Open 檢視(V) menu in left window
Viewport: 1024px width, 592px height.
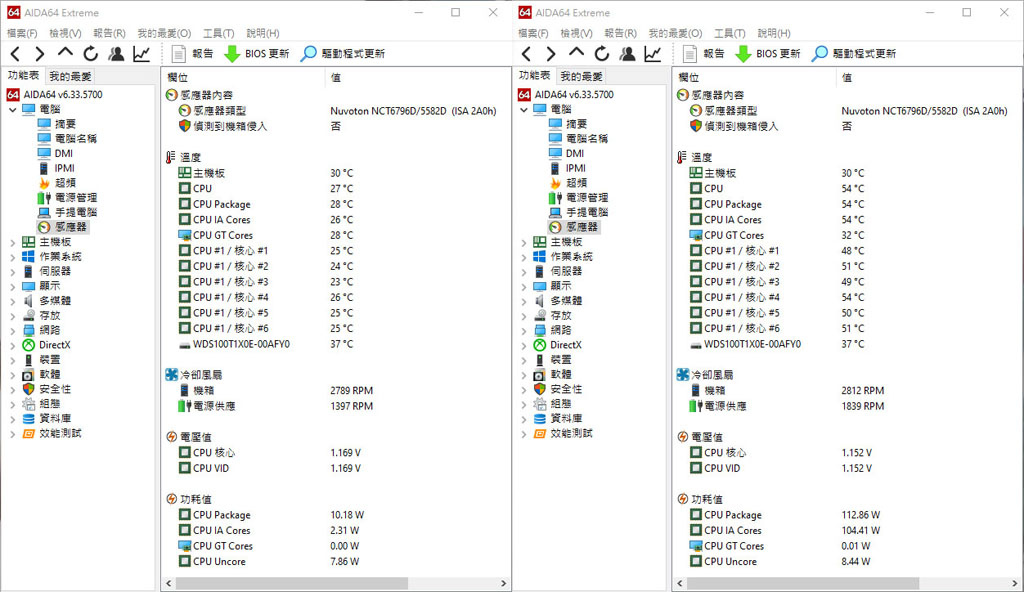click(65, 33)
